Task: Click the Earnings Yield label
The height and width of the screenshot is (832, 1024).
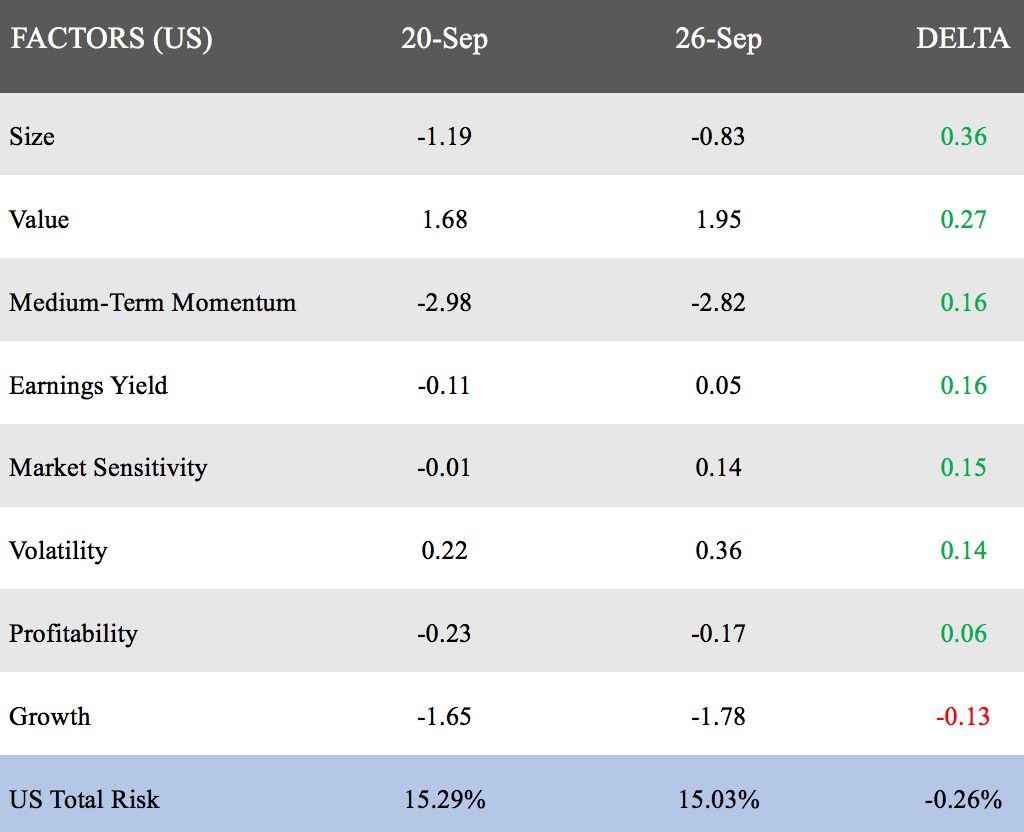Action: point(88,385)
